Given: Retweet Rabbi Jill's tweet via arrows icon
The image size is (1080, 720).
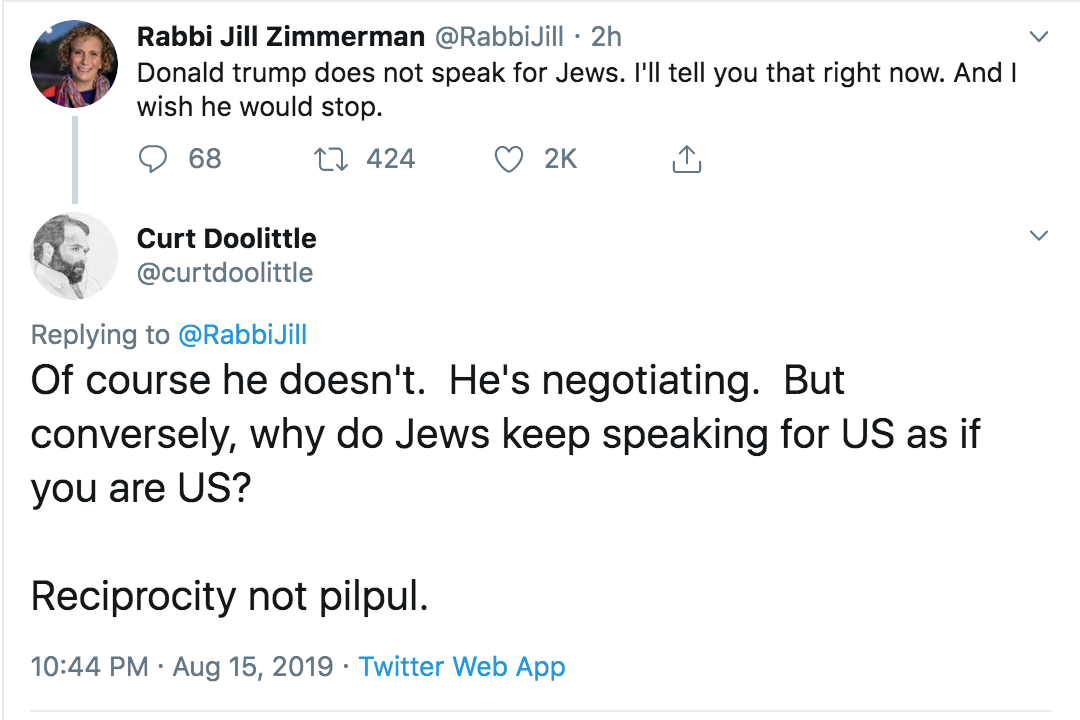Looking at the screenshot, I should pos(329,159).
